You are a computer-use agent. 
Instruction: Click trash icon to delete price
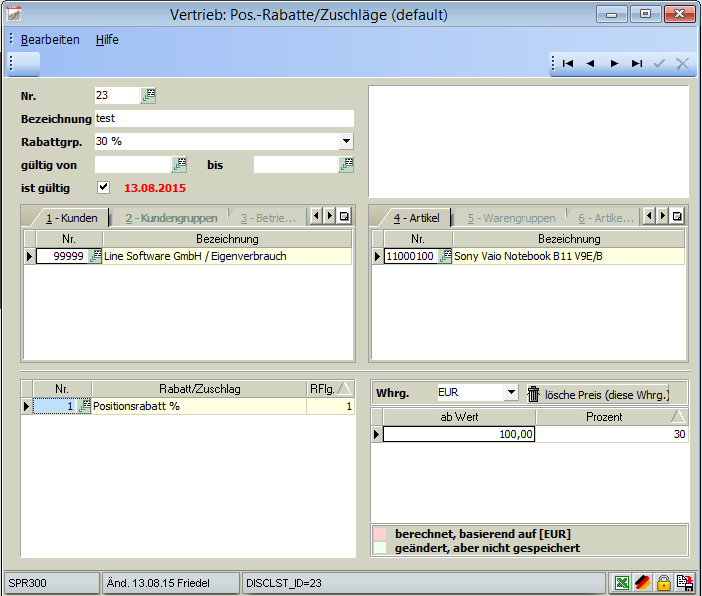tap(534, 394)
